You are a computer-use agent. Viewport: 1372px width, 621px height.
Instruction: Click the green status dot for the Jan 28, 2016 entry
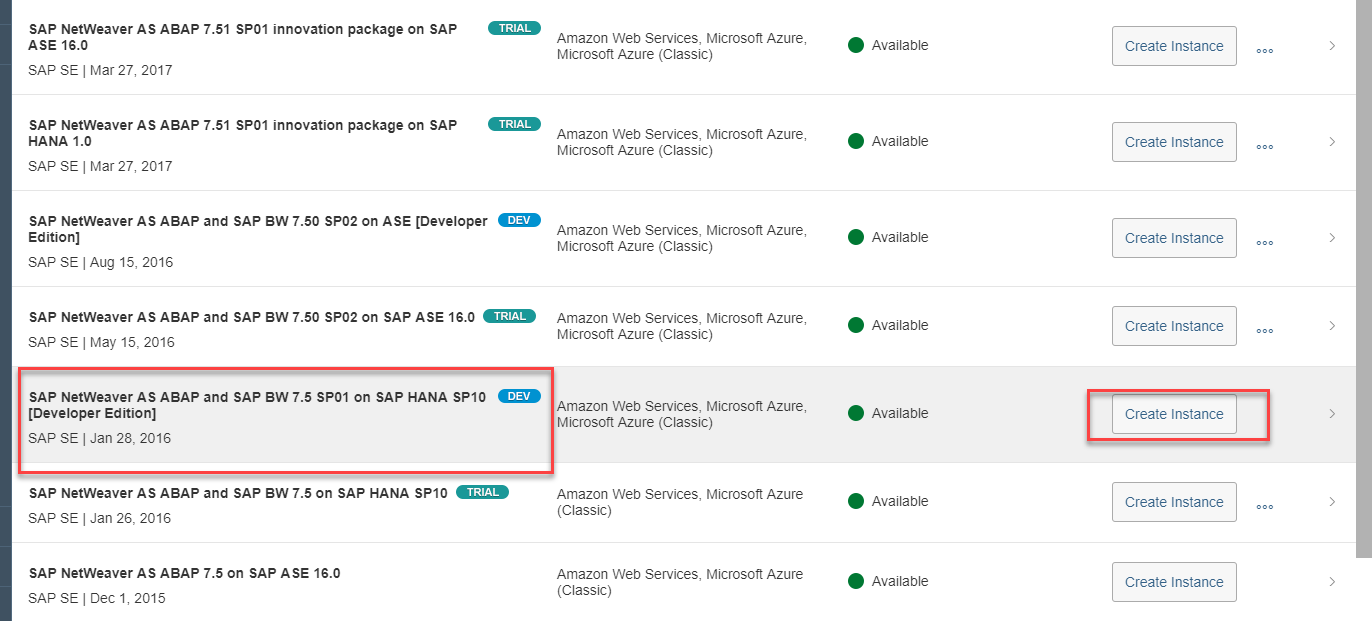pos(856,413)
